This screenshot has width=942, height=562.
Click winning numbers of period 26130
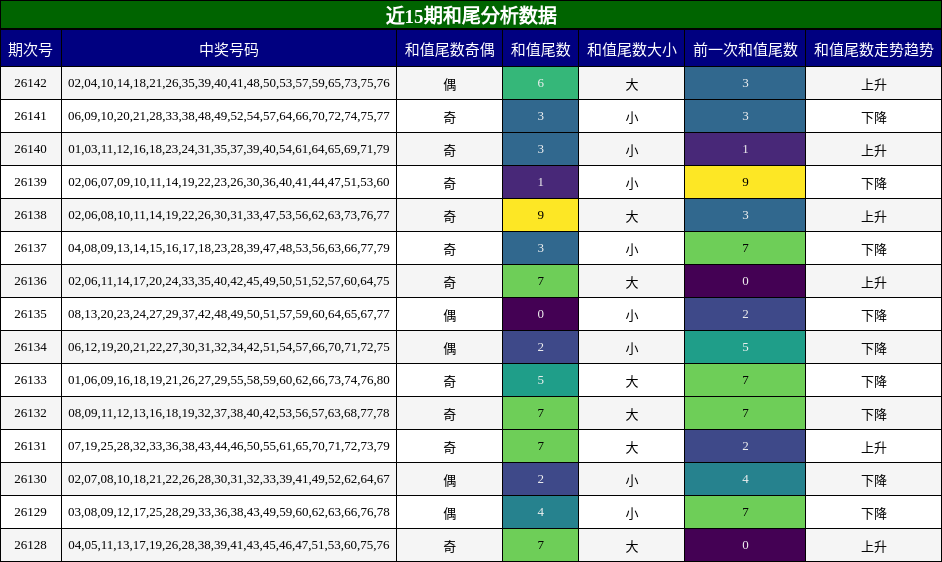click(229, 480)
